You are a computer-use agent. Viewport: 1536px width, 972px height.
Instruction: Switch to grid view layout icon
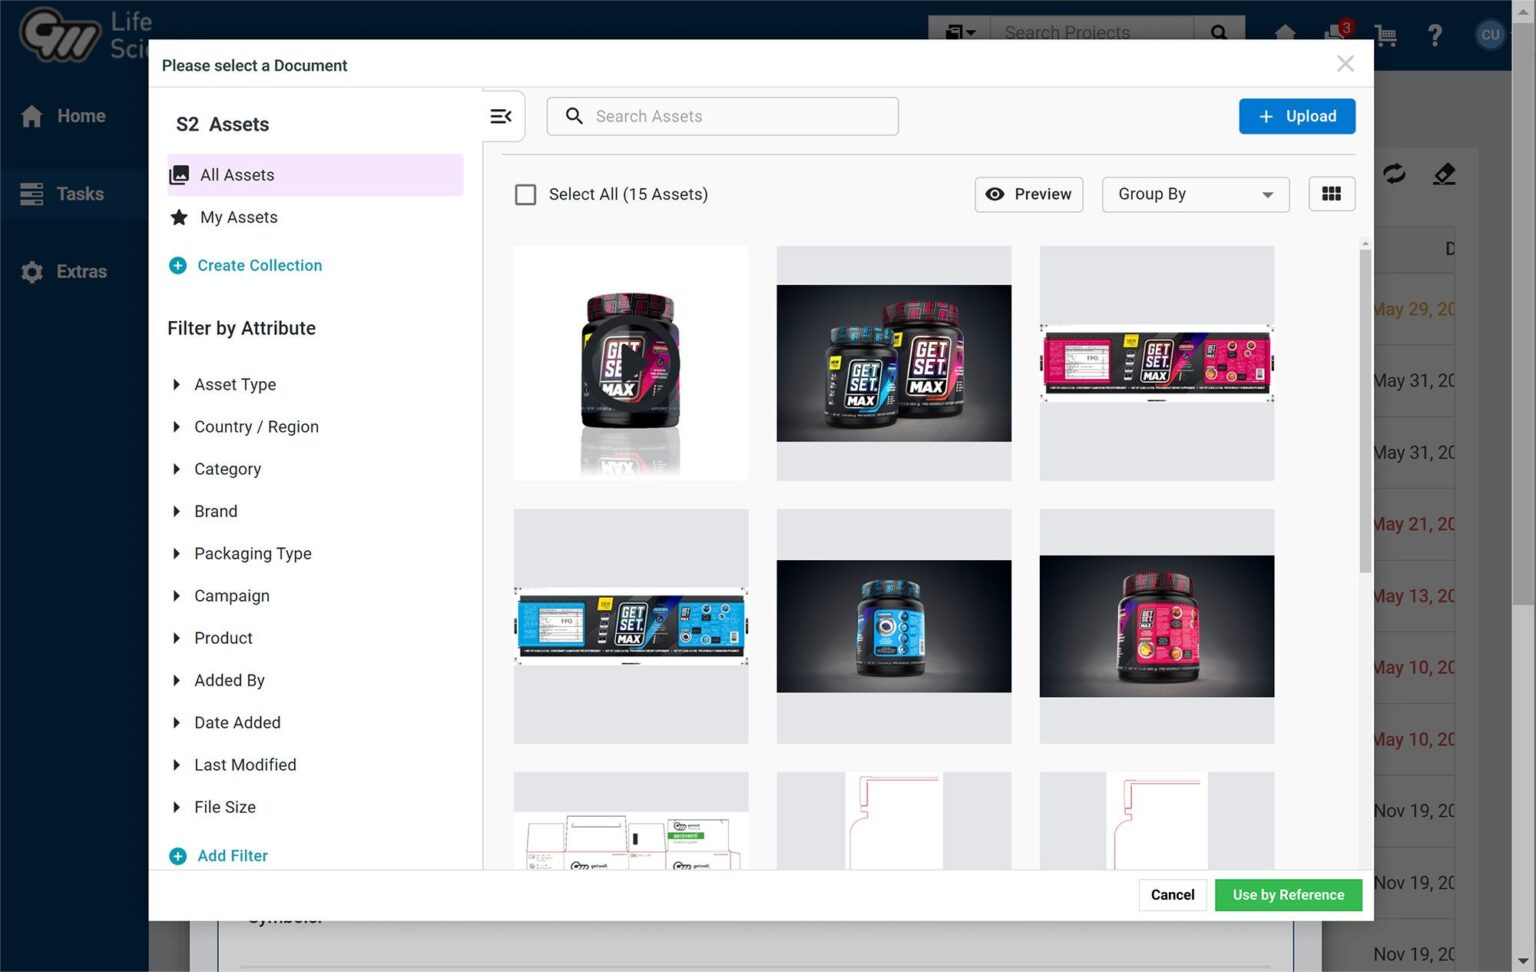tap(1331, 194)
